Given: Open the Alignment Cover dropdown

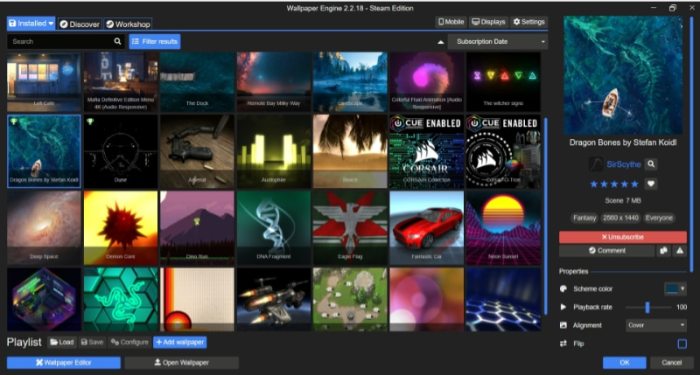Looking at the screenshot, I should tap(656, 325).
